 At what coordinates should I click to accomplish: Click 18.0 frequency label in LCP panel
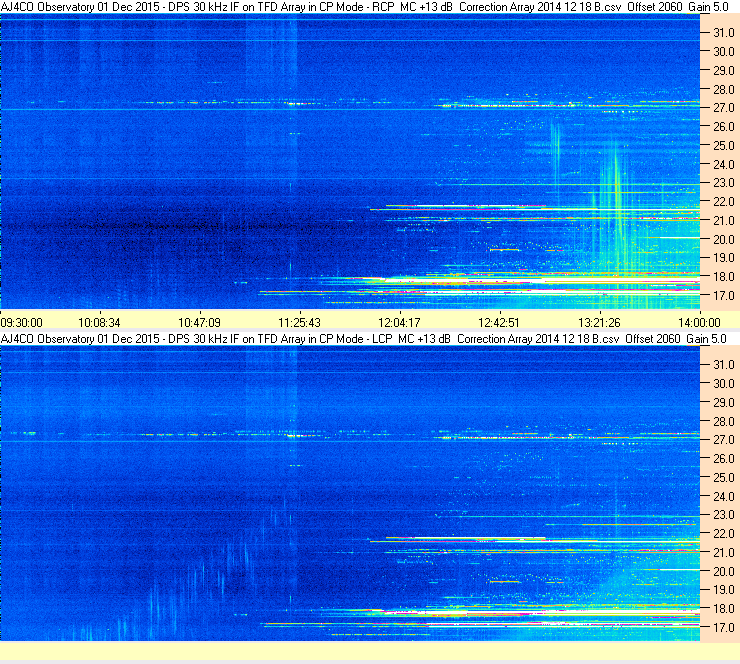pos(723,609)
